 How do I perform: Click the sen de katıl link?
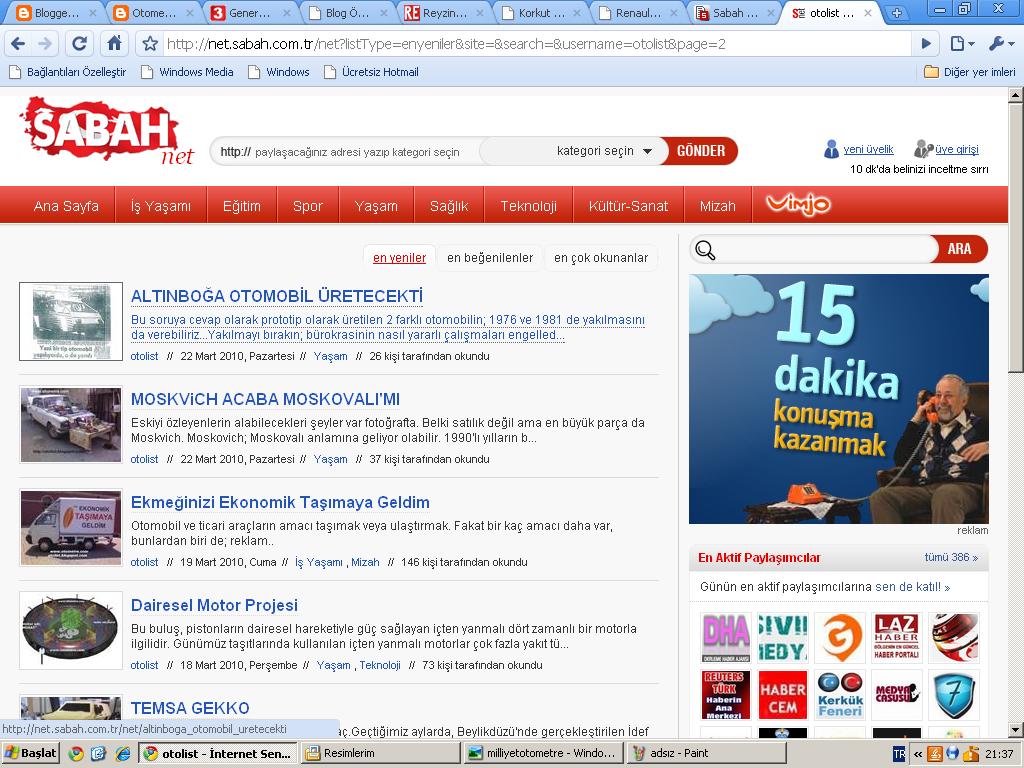(x=912, y=586)
